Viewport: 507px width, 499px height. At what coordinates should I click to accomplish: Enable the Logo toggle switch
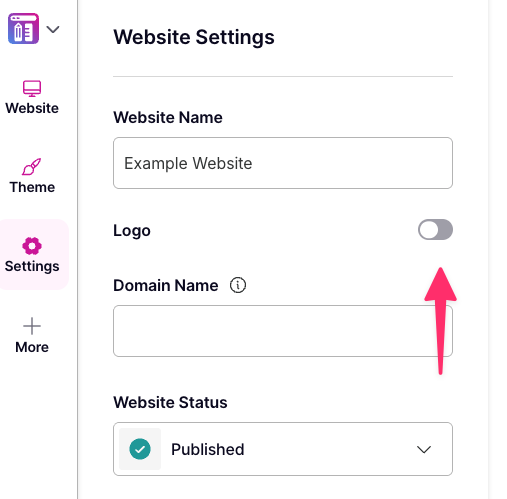click(x=435, y=229)
